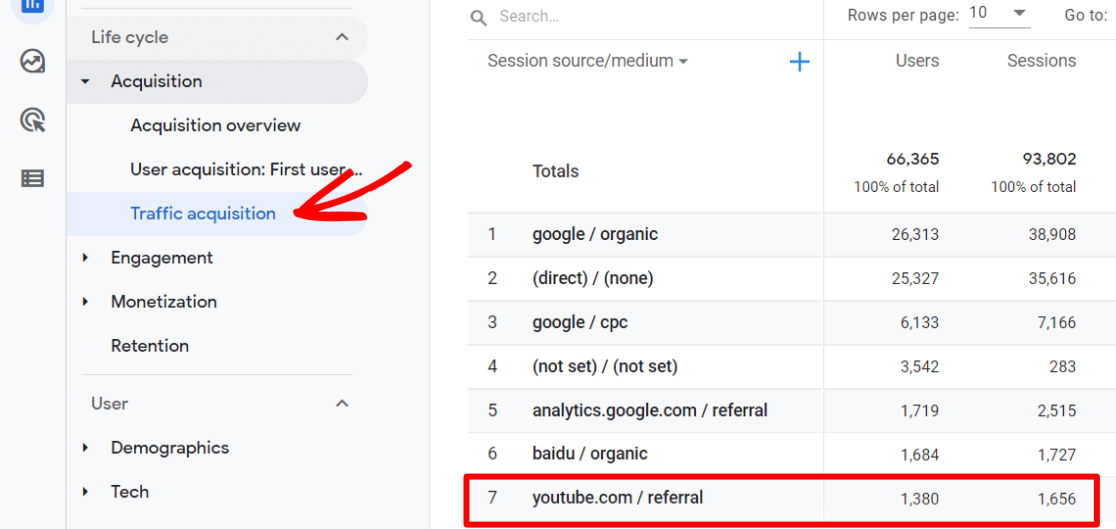Expand the Tech menu group

tap(85, 492)
